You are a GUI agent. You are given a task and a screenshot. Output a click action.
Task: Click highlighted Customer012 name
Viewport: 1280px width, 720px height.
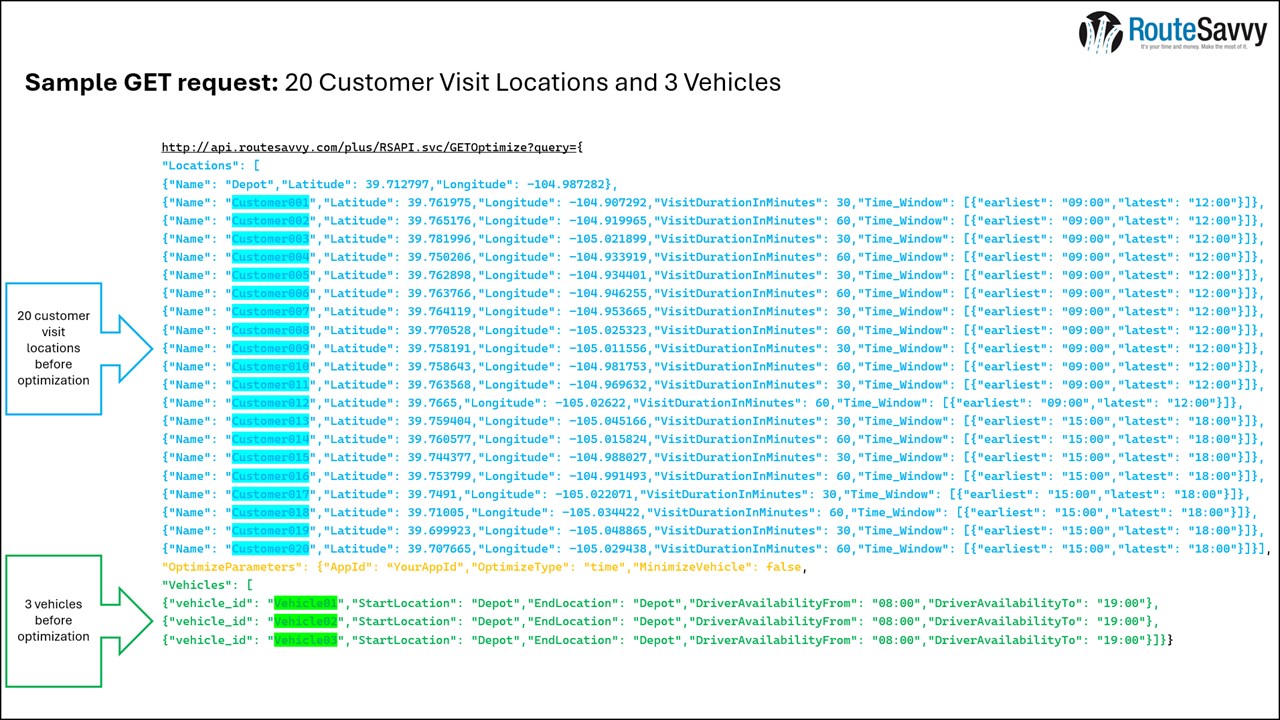click(271, 403)
